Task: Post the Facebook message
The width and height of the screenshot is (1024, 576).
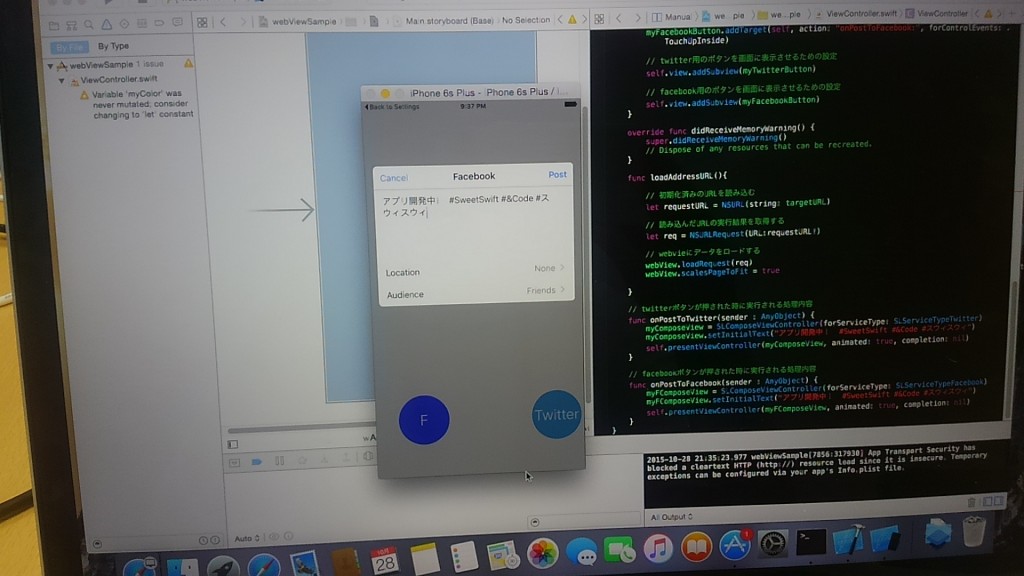Action: coord(557,174)
